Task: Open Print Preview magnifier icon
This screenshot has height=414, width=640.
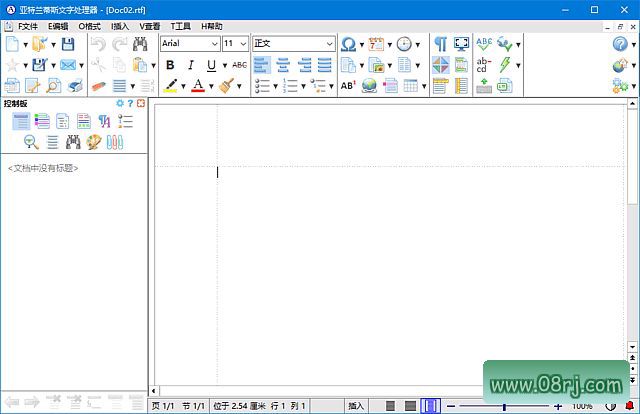Action: point(53,86)
